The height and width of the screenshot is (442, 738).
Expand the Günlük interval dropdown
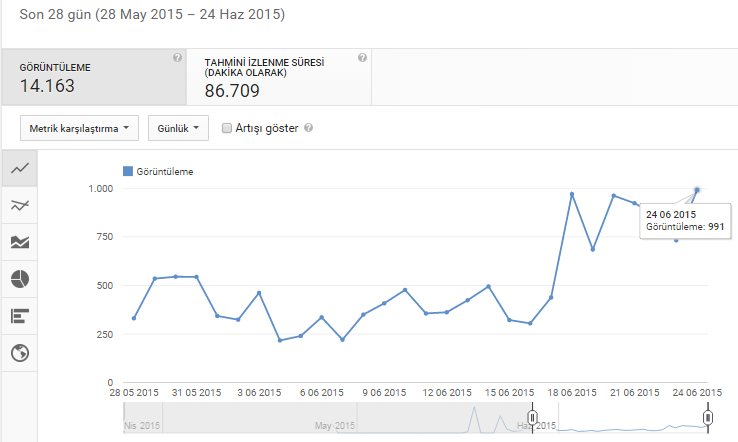tap(178, 128)
